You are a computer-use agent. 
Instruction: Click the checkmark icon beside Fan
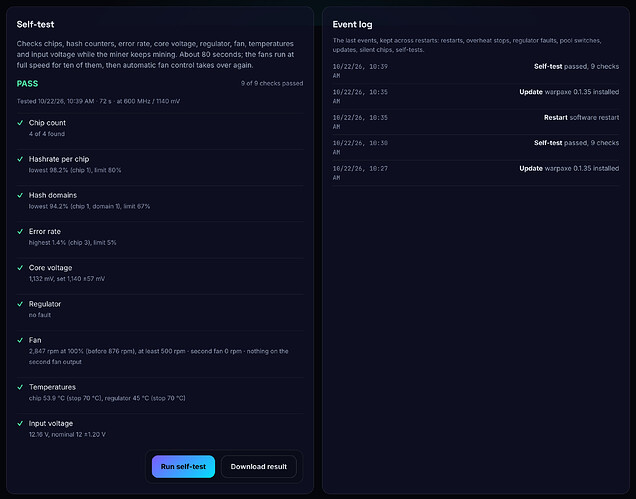pyautogui.click(x=20, y=340)
